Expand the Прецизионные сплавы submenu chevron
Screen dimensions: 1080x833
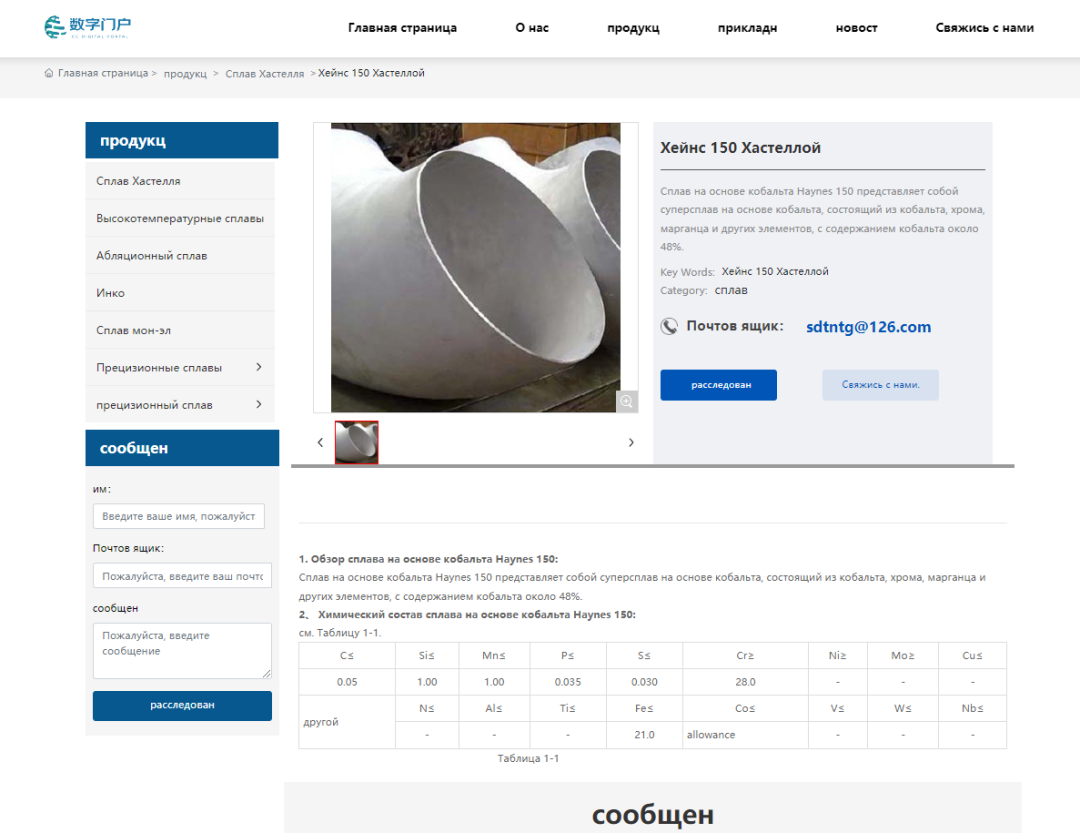pos(259,367)
